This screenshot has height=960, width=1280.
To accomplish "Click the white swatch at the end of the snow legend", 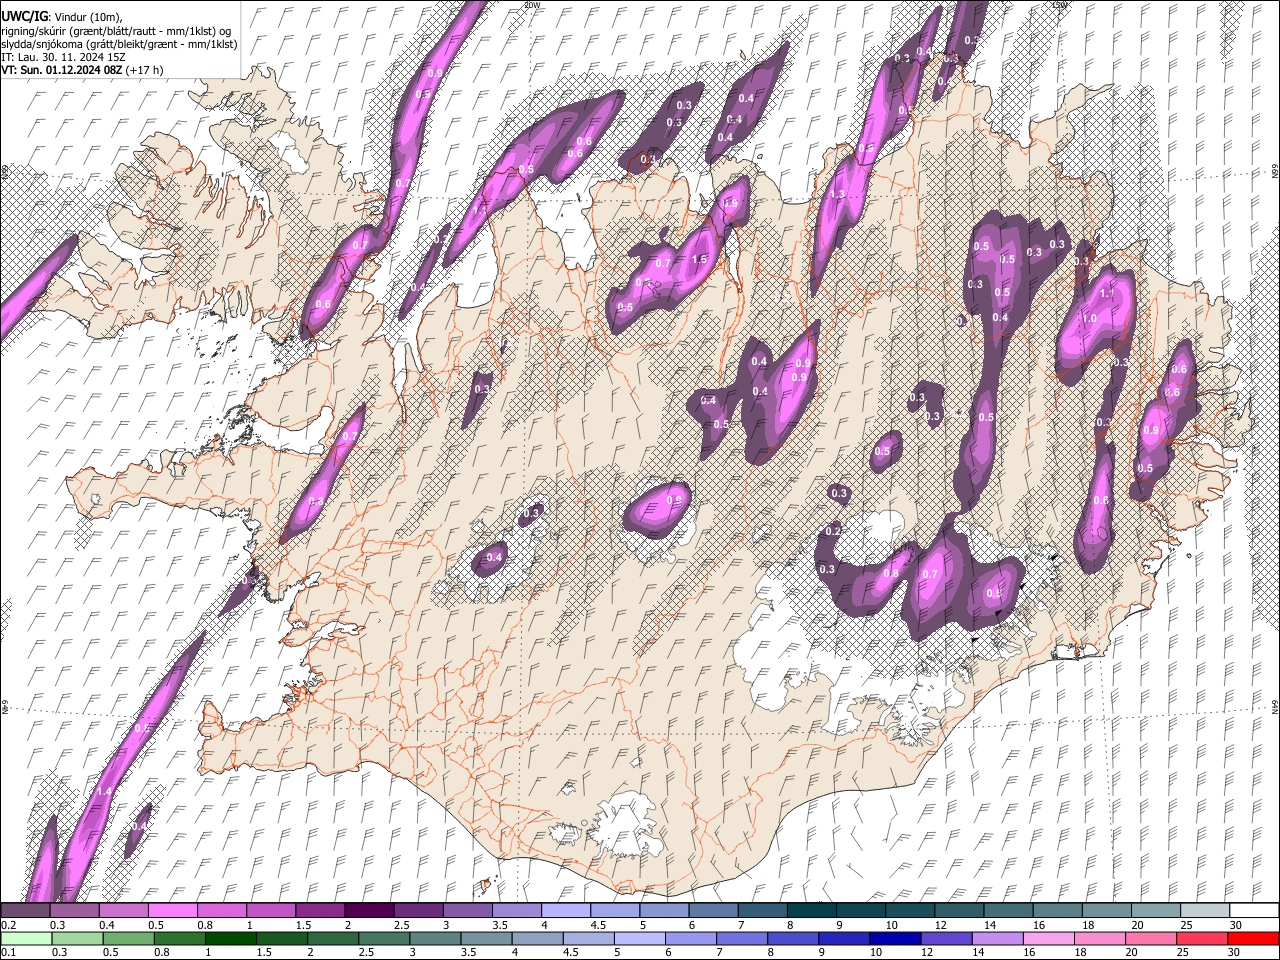I will (1254, 910).
